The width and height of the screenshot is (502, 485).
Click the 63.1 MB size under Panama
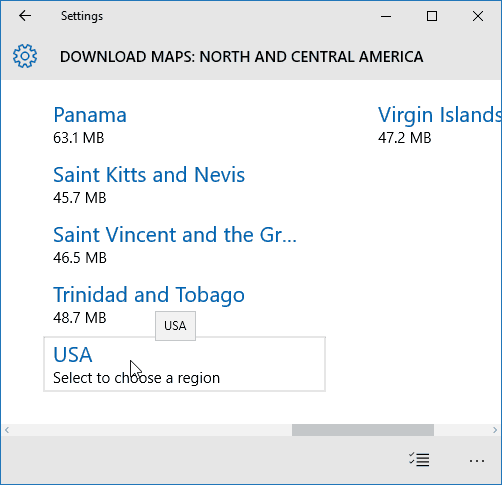point(79,138)
